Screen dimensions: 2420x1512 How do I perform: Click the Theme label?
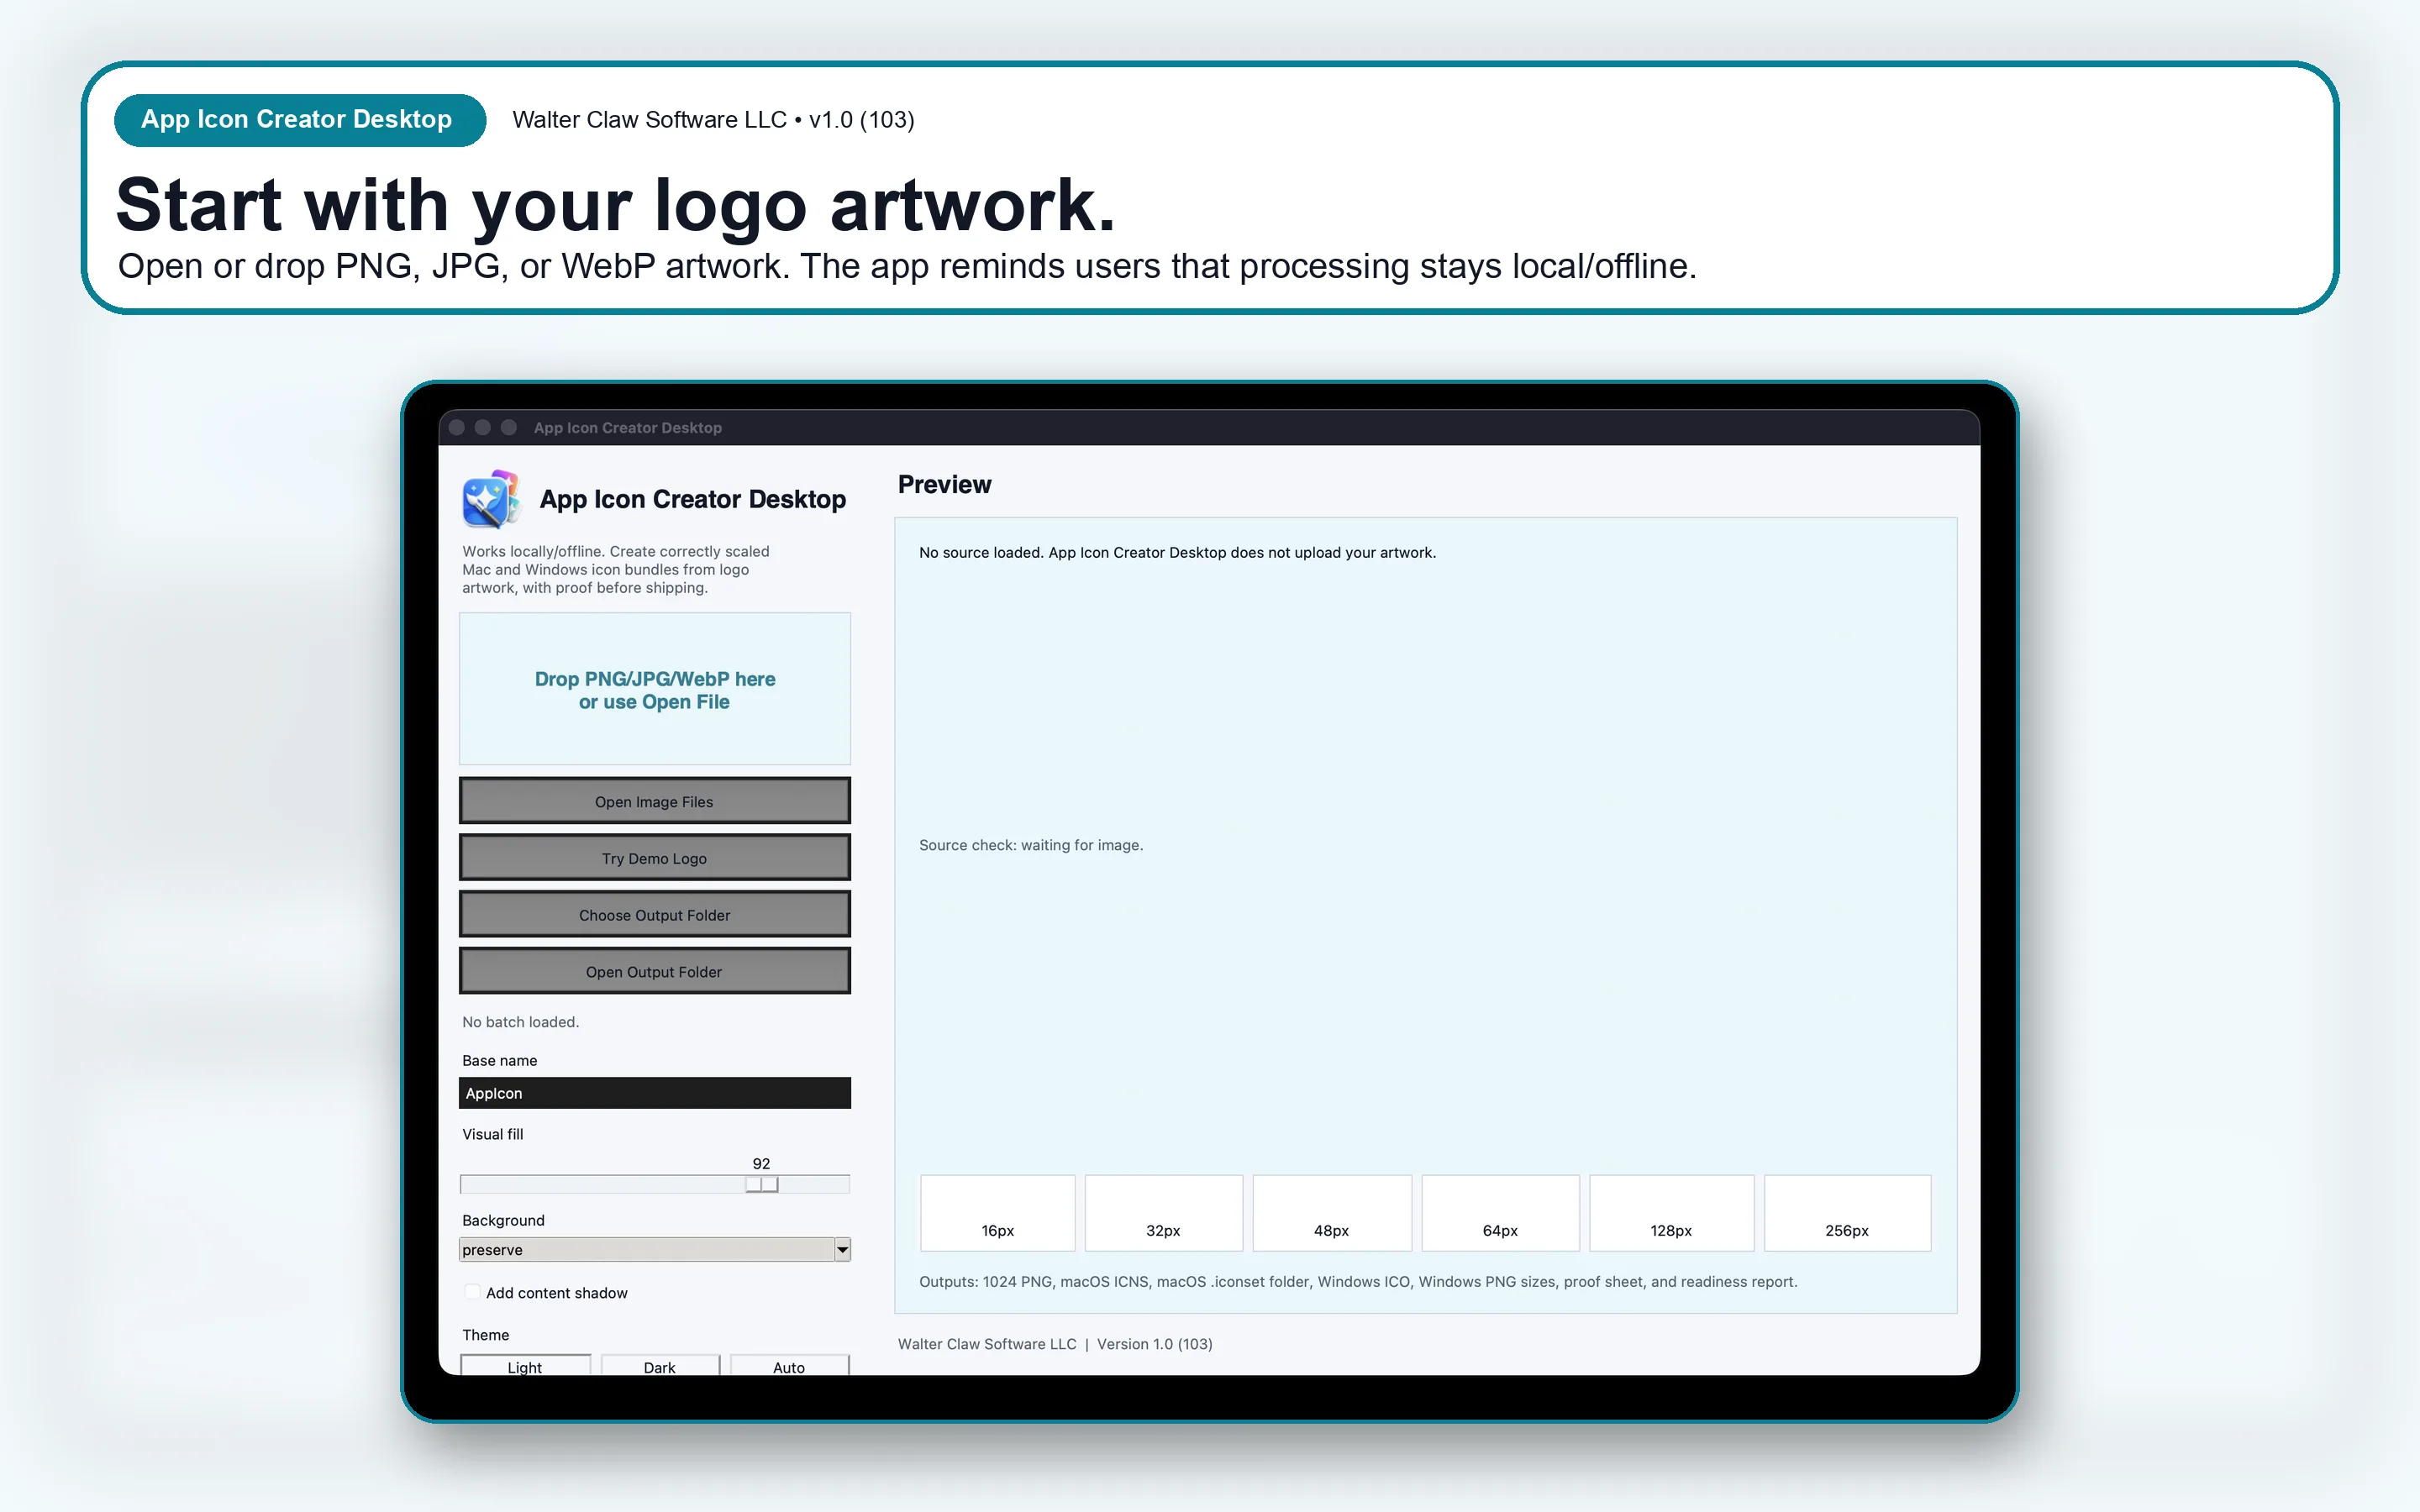[486, 1334]
